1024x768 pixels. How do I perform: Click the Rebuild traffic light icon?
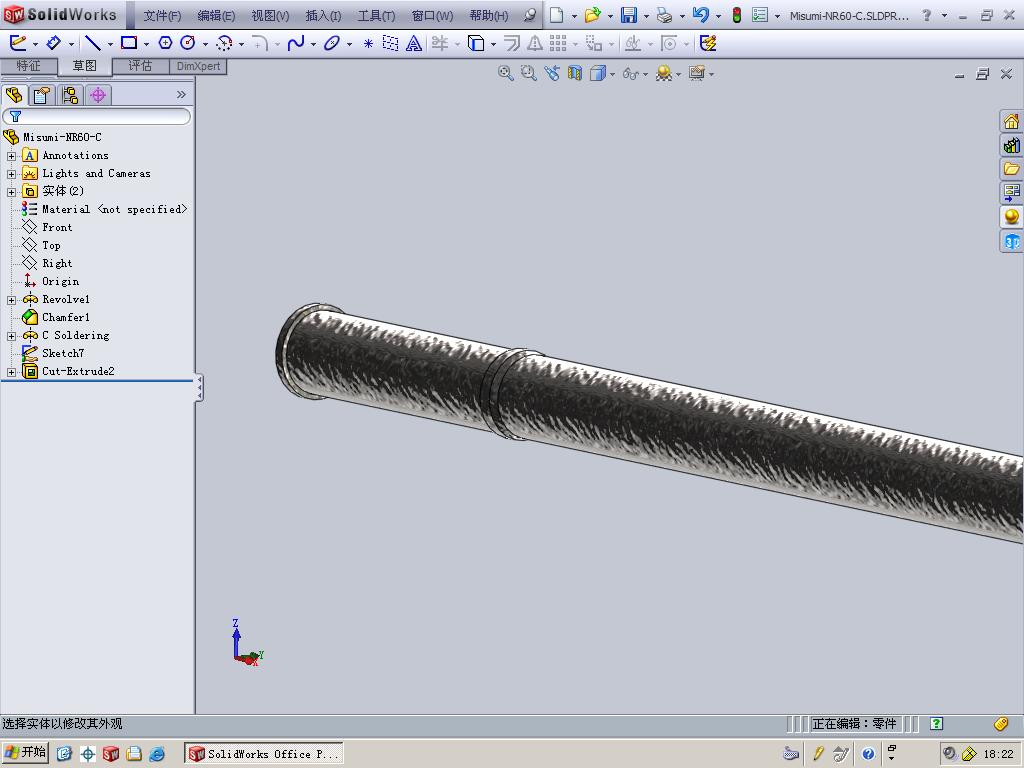736,15
